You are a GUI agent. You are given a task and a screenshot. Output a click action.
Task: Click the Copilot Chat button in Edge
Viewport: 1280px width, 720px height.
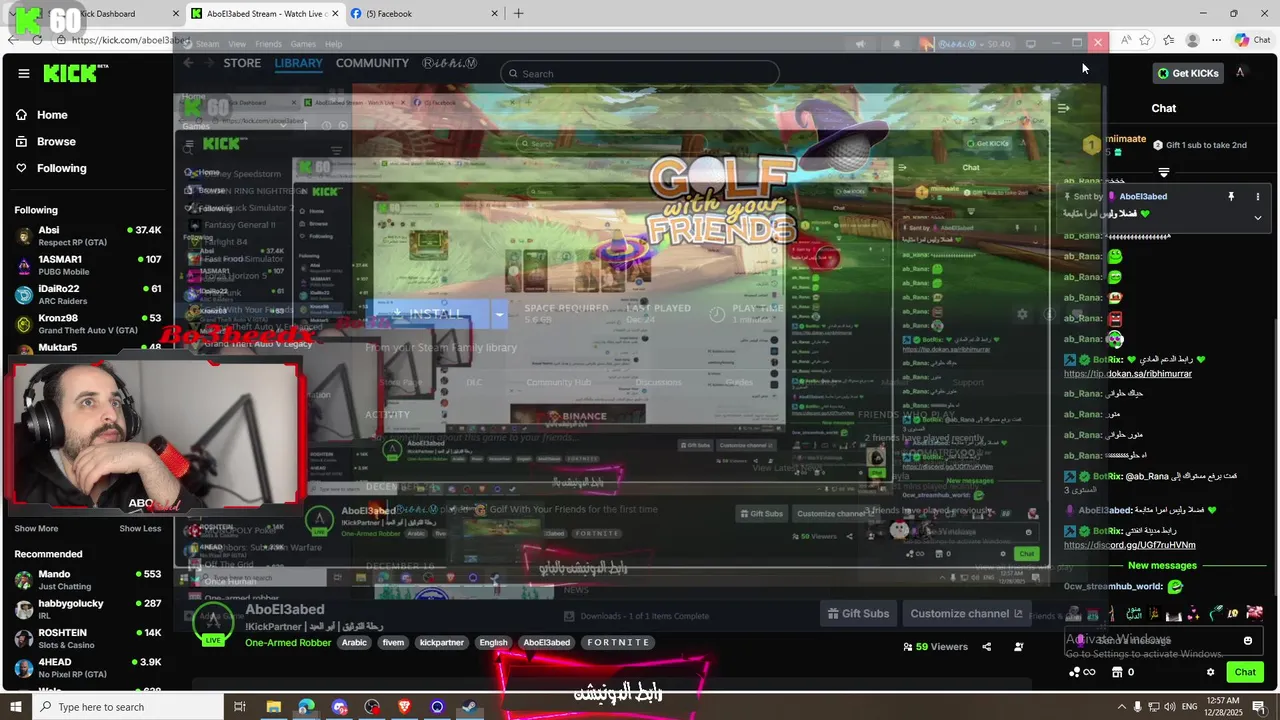pyautogui.click(x=1252, y=40)
